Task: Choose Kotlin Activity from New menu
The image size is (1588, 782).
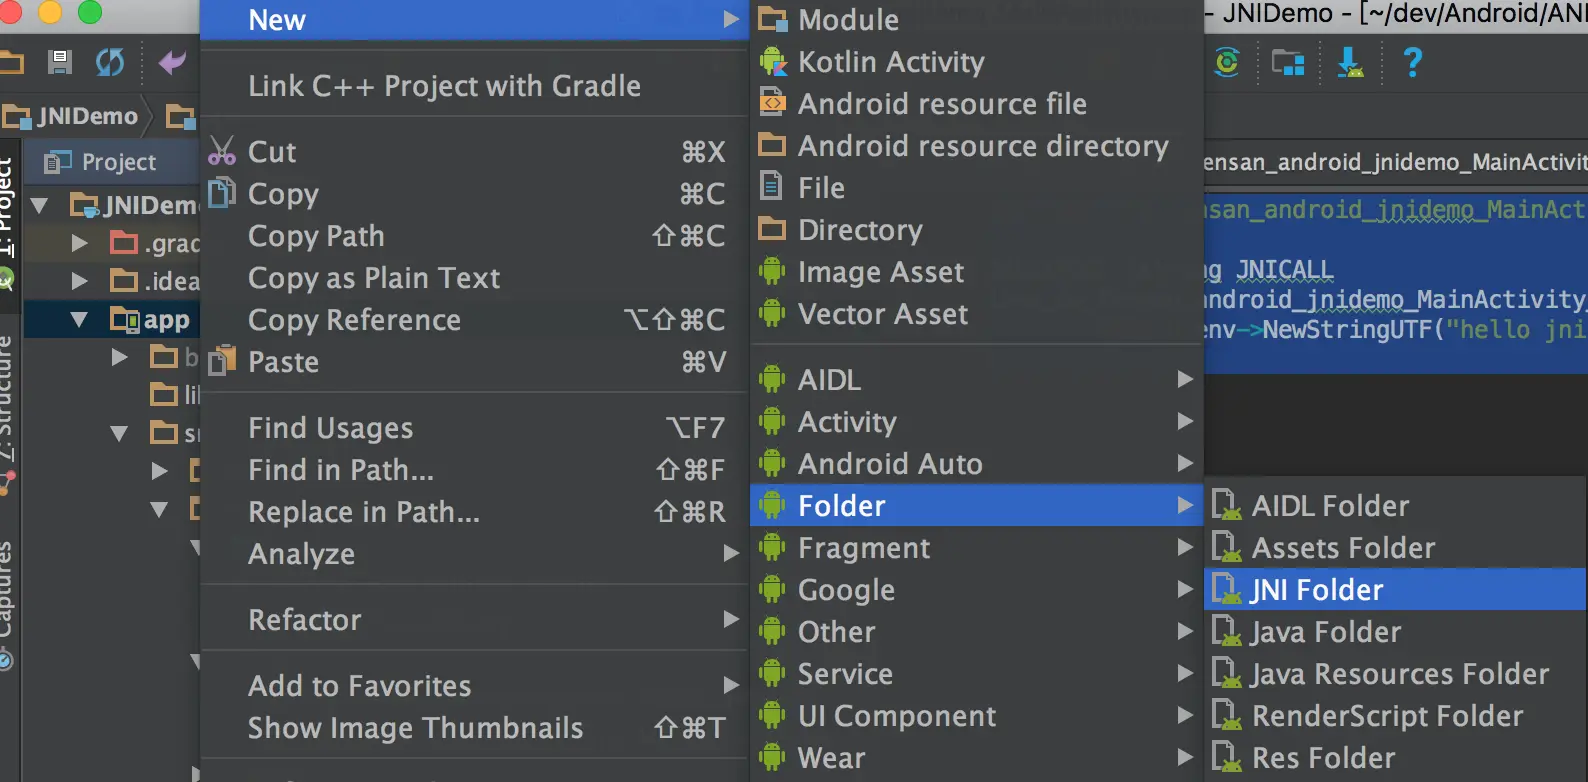Action: coord(890,62)
